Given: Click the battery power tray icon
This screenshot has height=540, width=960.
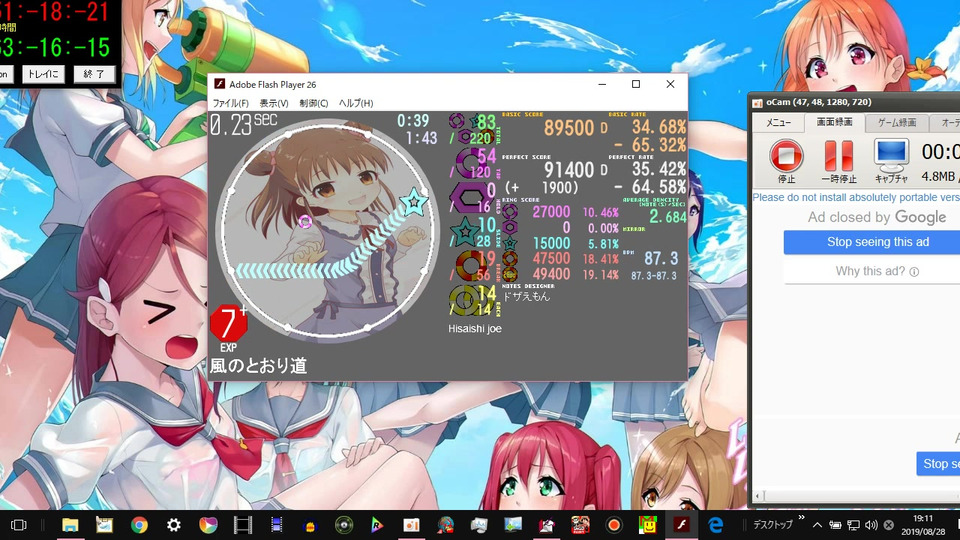Looking at the screenshot, I should coord(835,525).
